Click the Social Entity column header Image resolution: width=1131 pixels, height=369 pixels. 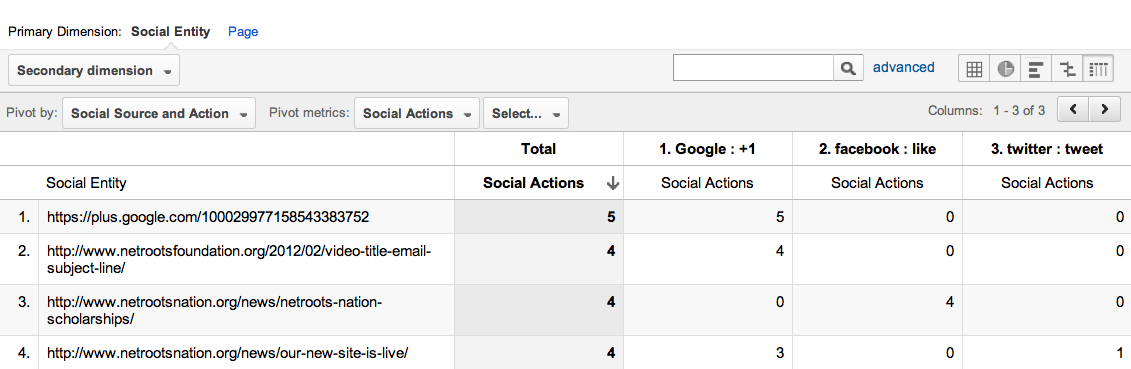(86, 183)
